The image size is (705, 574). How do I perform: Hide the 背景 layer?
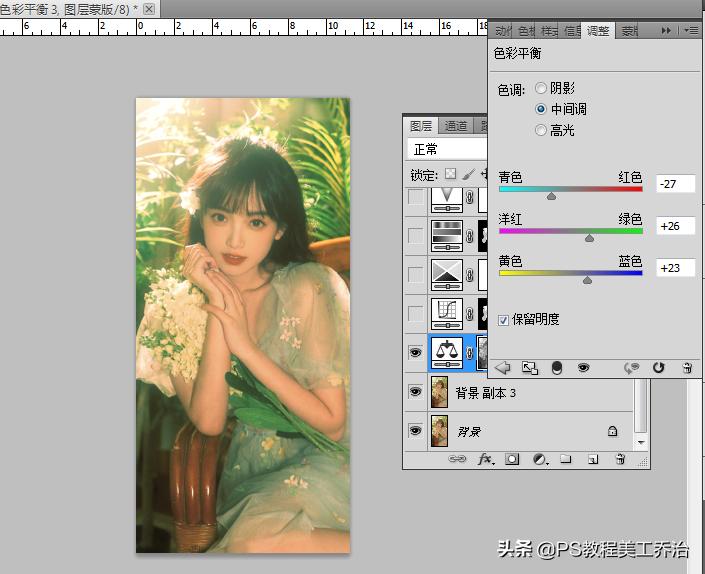pos(415,431)
